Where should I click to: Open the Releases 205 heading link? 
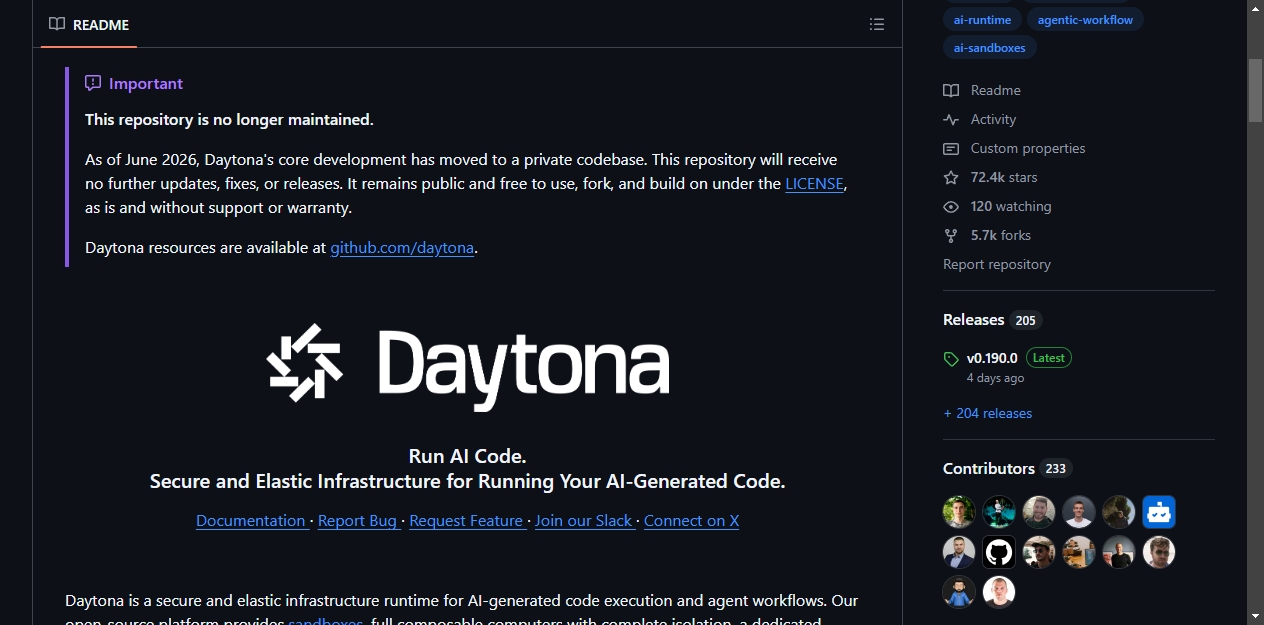[992, 320]
